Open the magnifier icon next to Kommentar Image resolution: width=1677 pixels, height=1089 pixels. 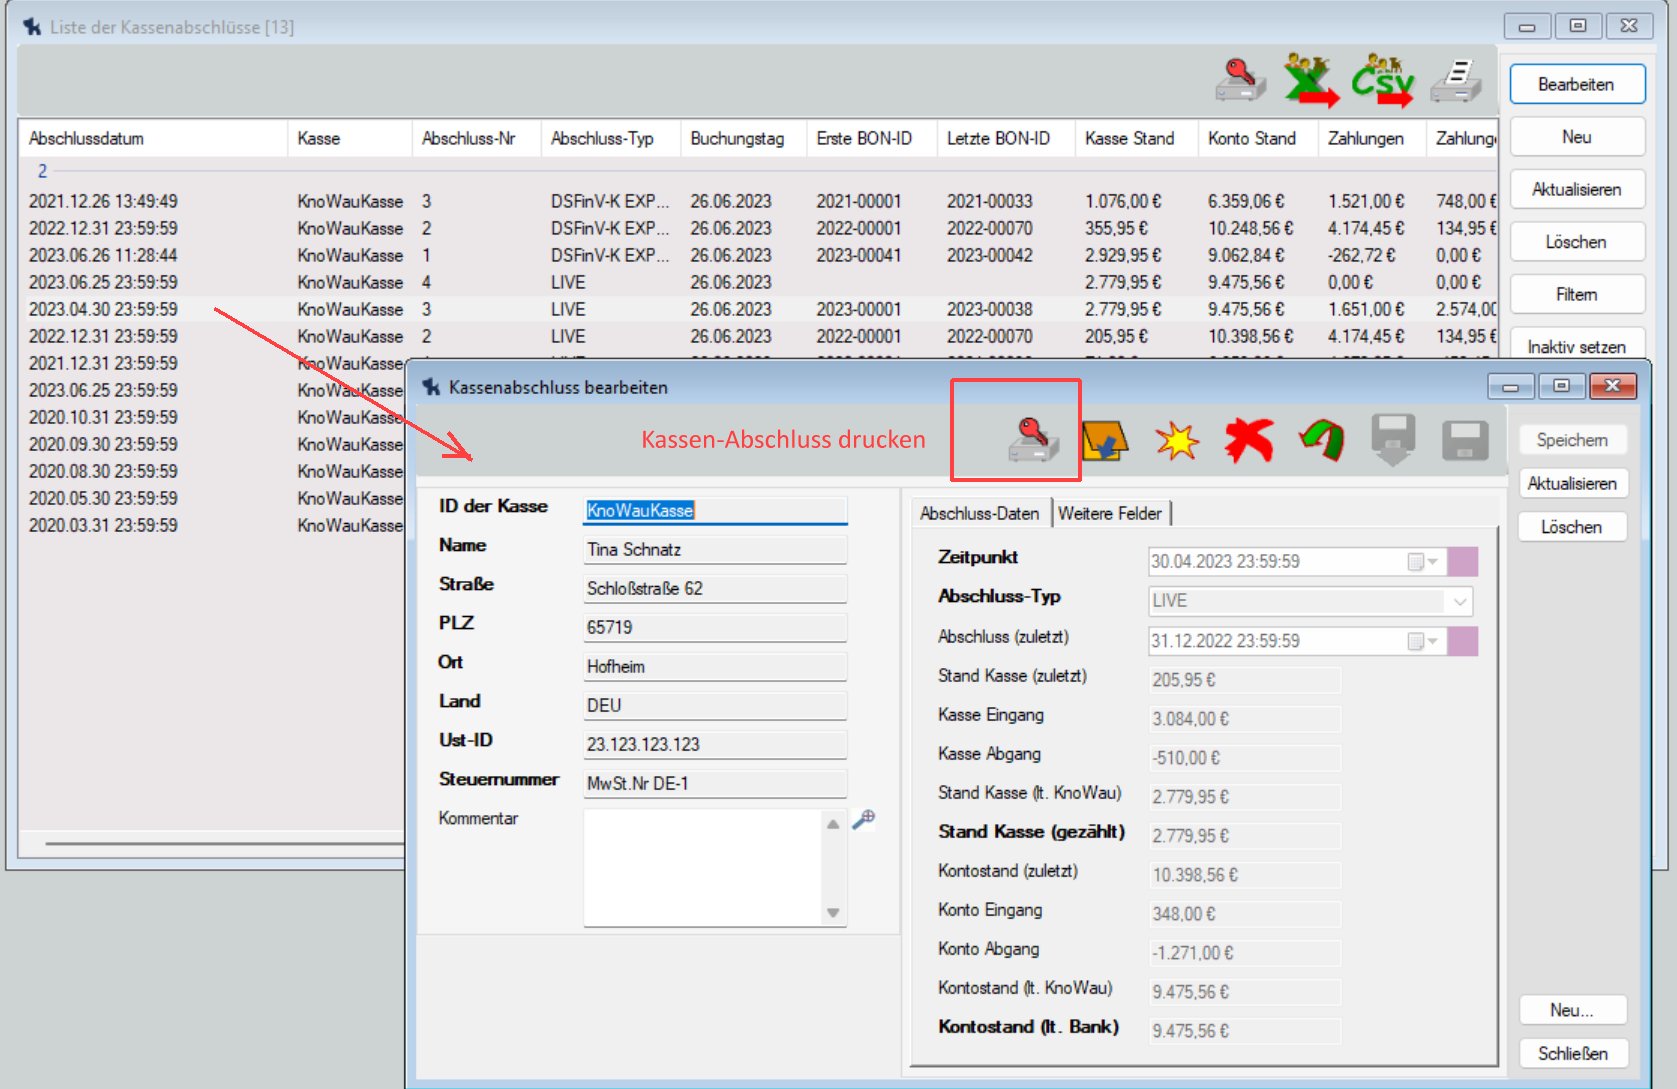point(864,819)
